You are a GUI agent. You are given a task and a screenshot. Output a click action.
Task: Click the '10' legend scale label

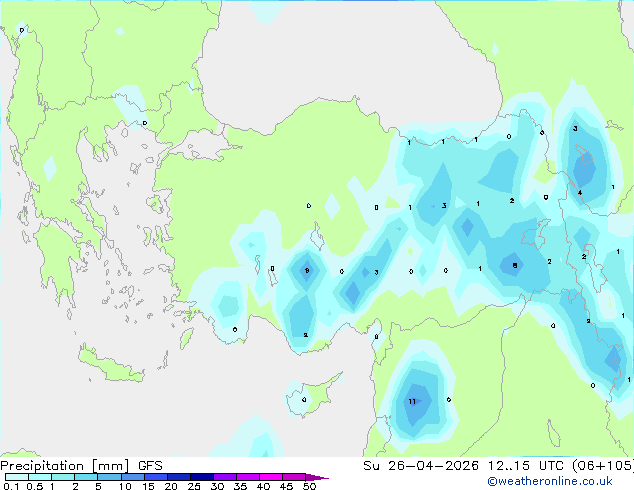(125, 486)
